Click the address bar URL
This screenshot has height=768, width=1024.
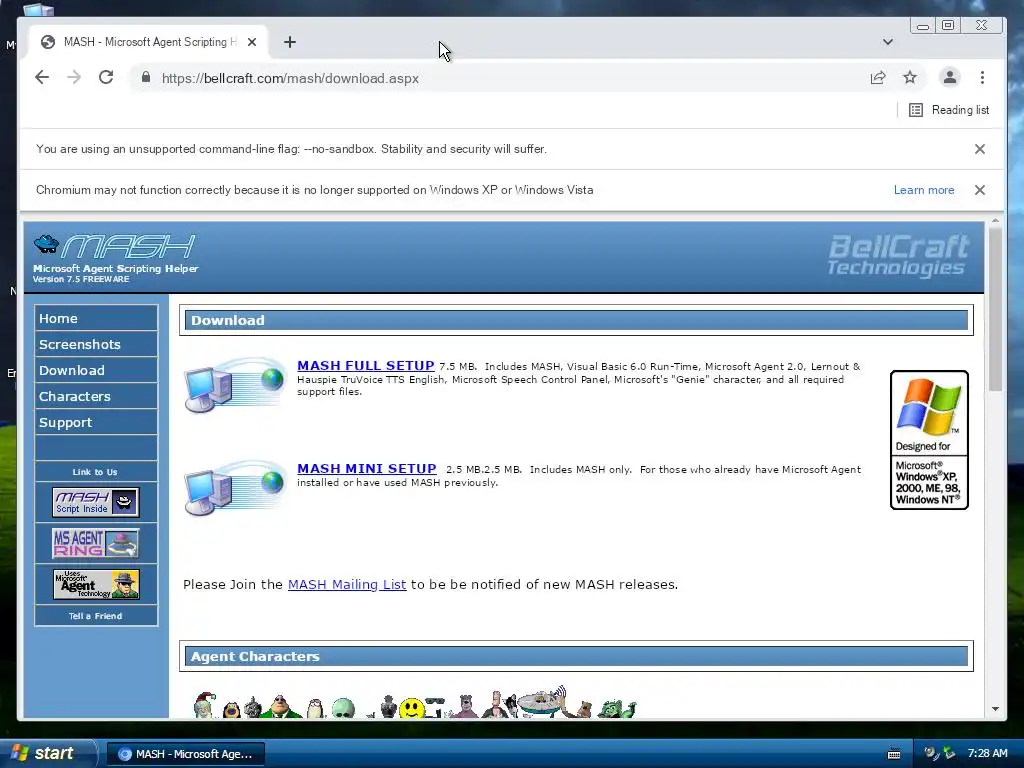290,78
